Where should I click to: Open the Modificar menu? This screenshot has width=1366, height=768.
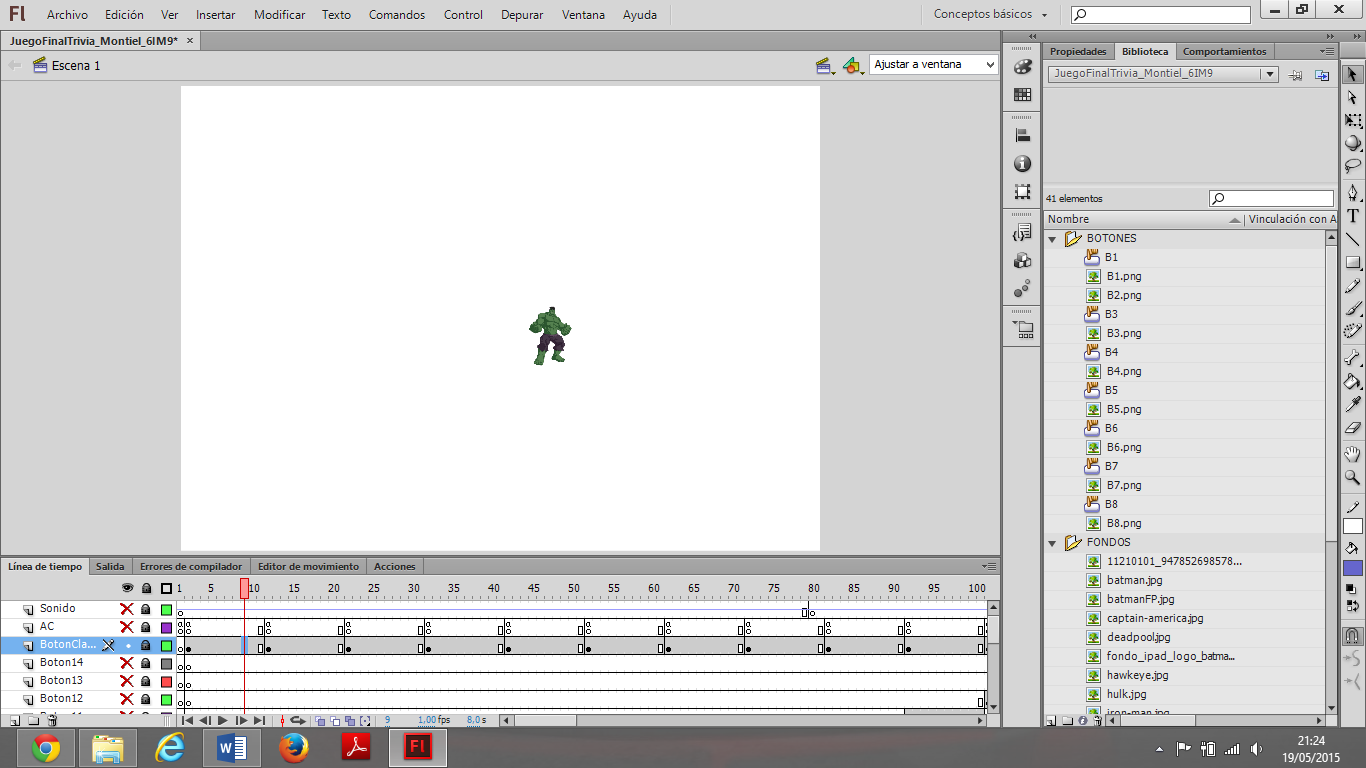click(280, 15)
